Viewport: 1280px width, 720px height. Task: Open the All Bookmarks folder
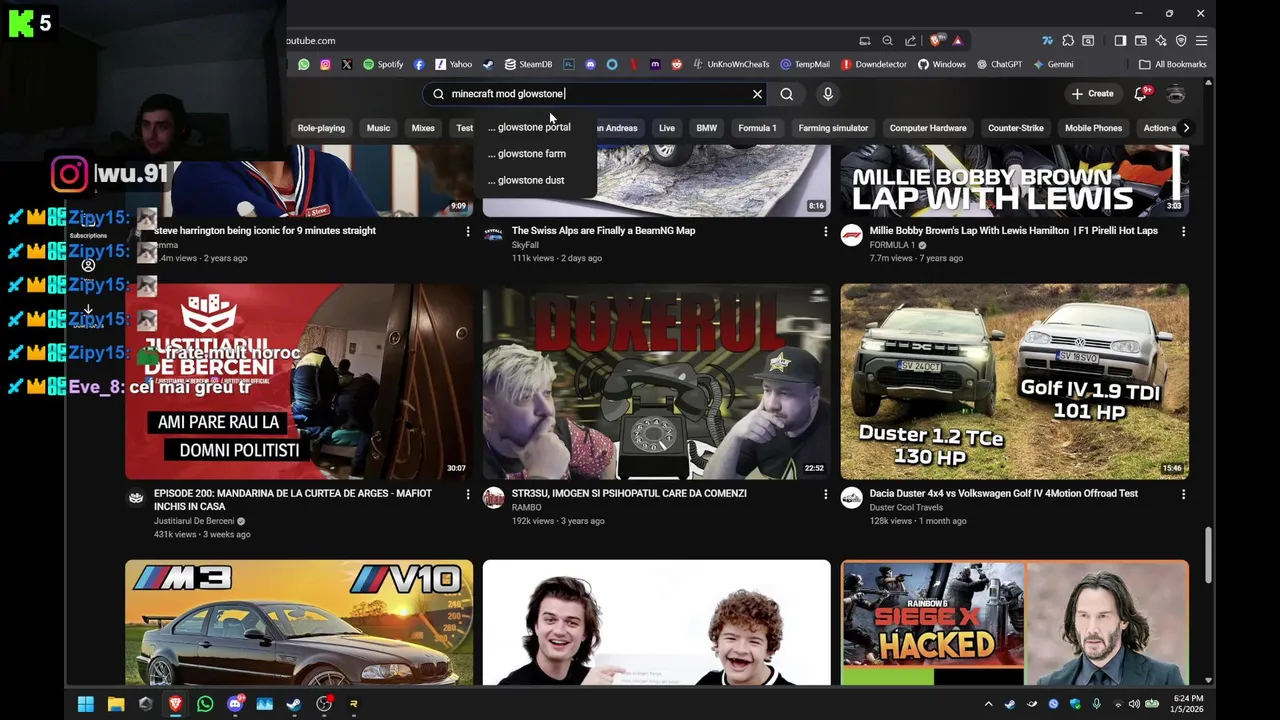[1173, 64]
